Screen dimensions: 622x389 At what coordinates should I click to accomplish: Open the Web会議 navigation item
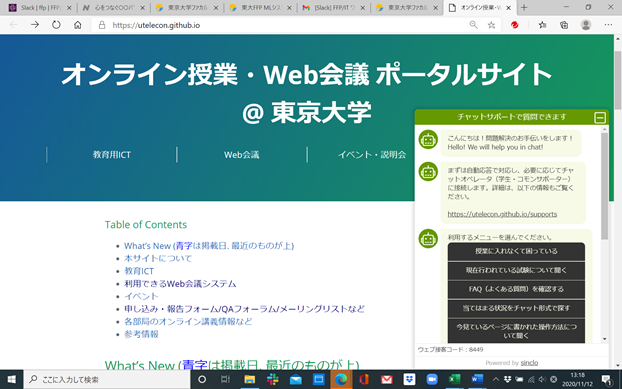point(242,155)
